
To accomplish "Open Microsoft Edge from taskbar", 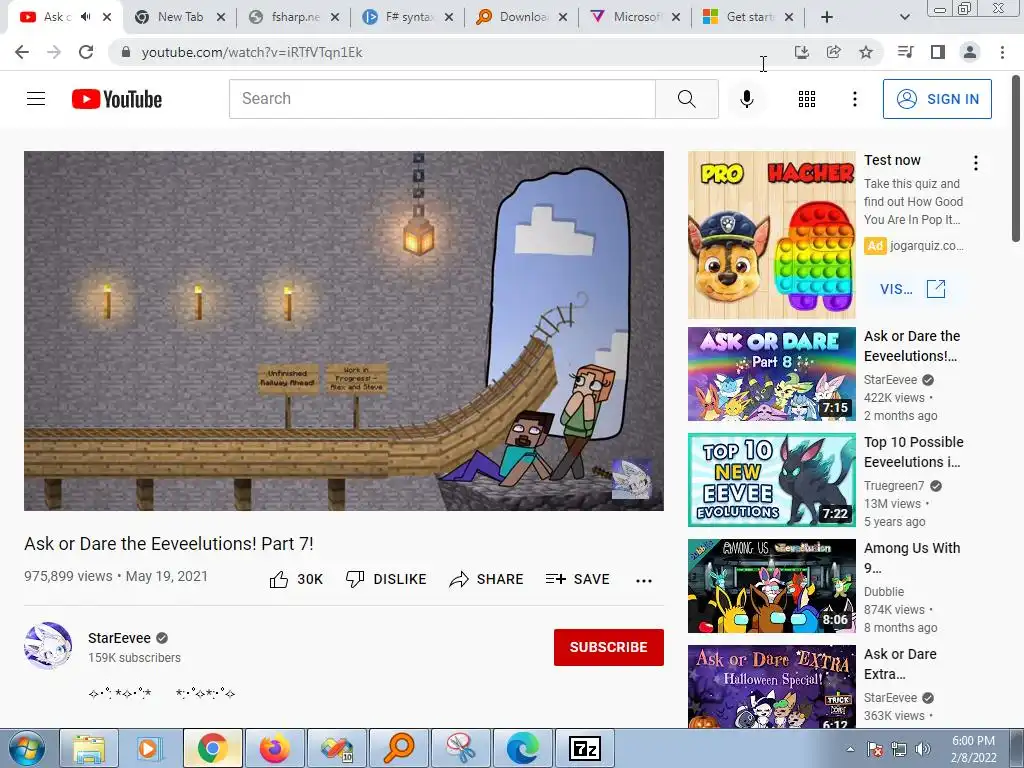I will pyautogui.click(x=522, y=748).
